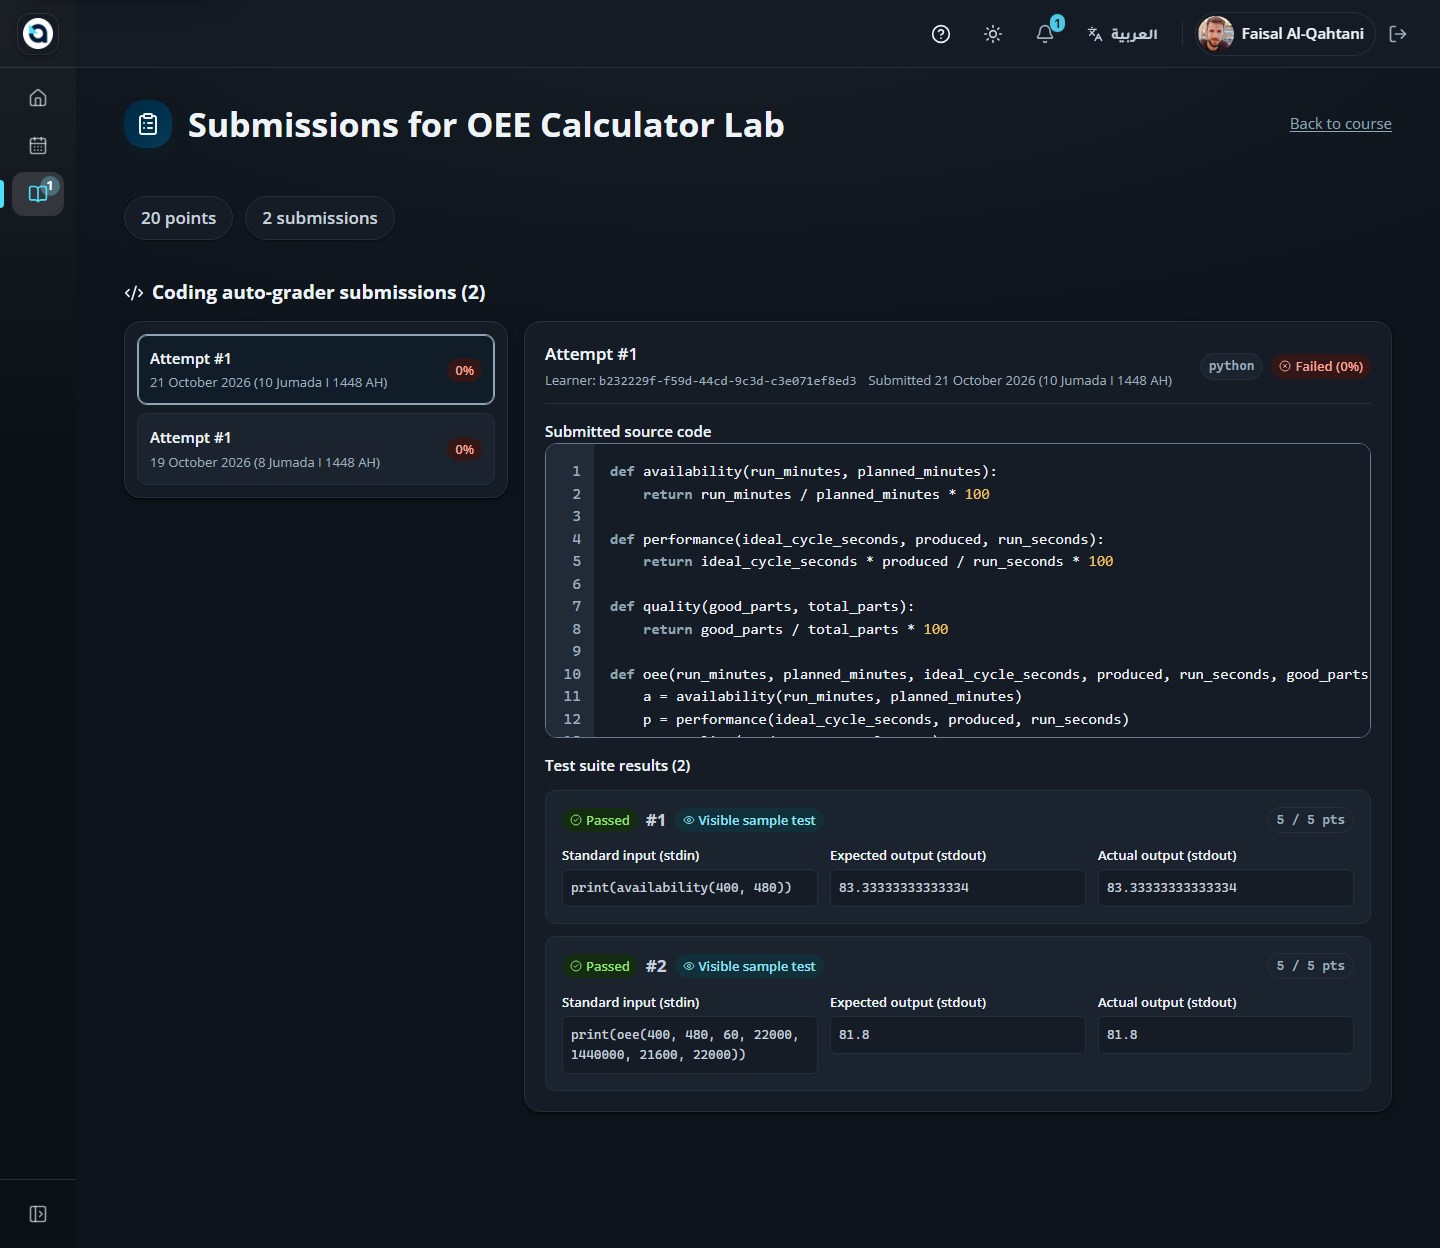Click the Passed badge of test #1
Viewport: 1440px width, 1248px height.
tap(600, 820)
